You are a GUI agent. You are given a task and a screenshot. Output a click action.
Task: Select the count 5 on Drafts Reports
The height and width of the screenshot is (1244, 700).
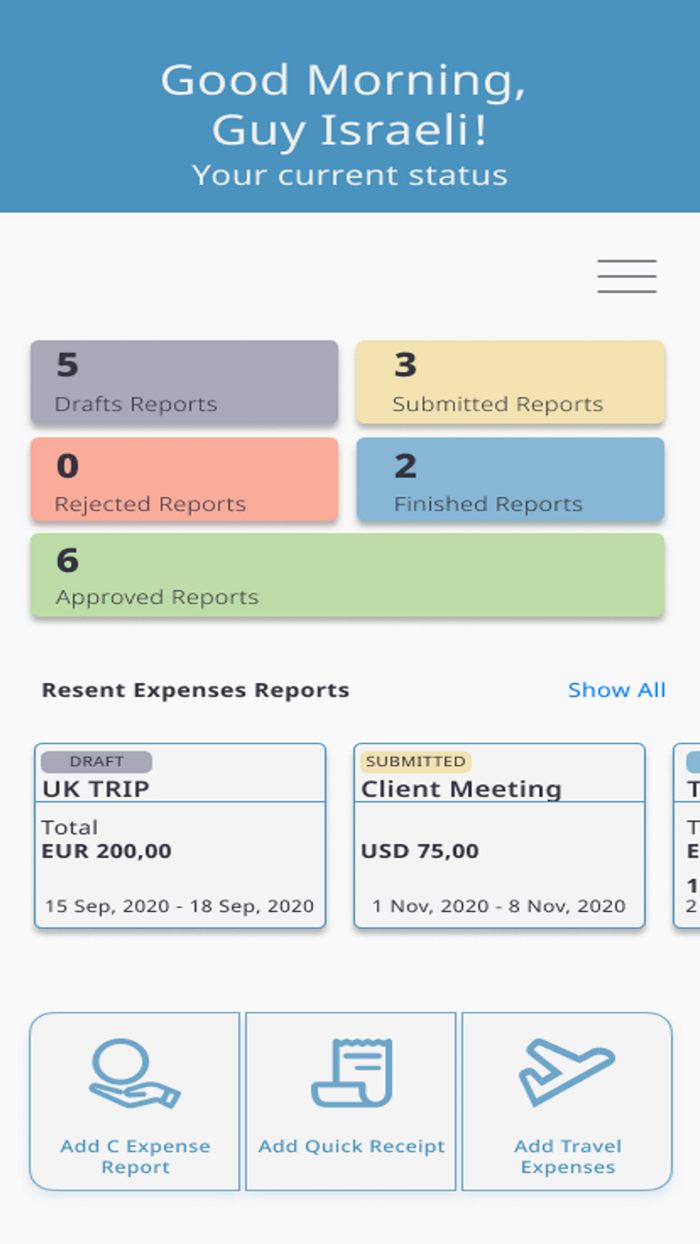coord(68,366)
